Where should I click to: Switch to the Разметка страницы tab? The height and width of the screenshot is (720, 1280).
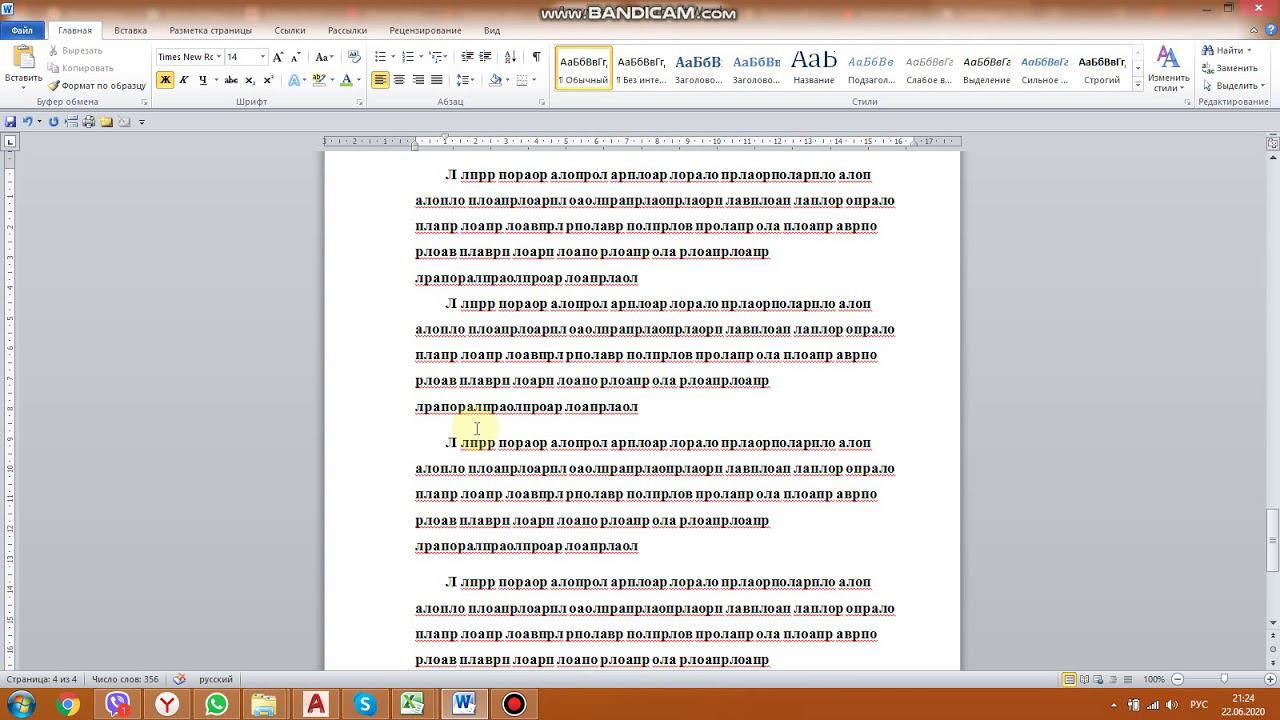click(210, 30)
